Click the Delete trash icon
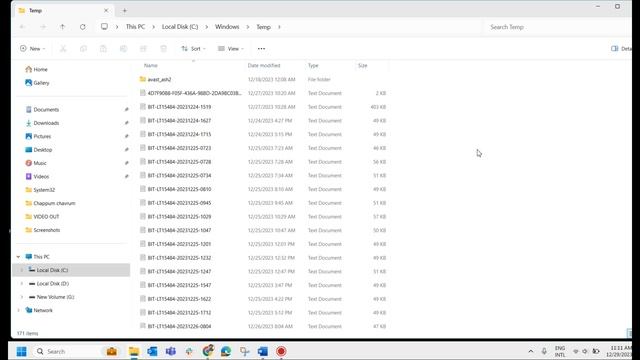 (163, 49)
